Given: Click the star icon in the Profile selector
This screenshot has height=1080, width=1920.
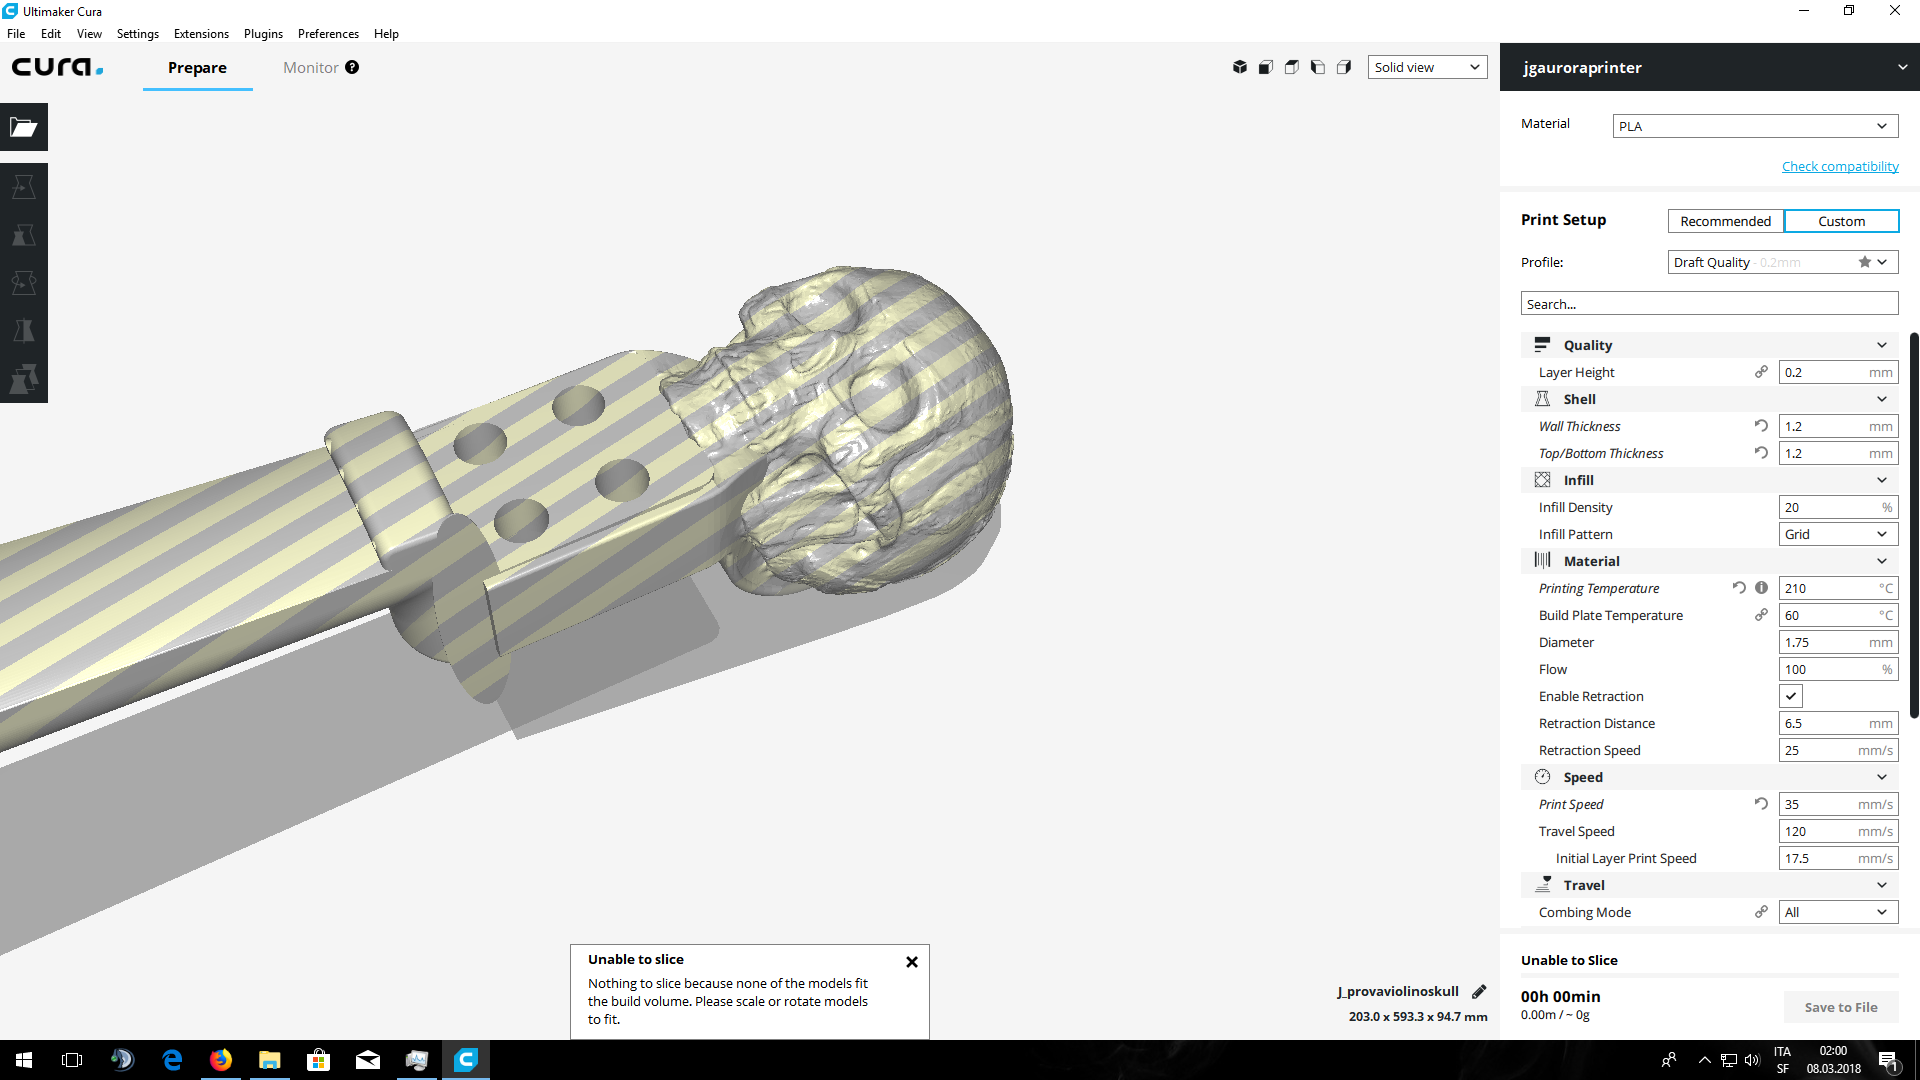Looking at the screenshot, I should click(x=1865, y=262).
